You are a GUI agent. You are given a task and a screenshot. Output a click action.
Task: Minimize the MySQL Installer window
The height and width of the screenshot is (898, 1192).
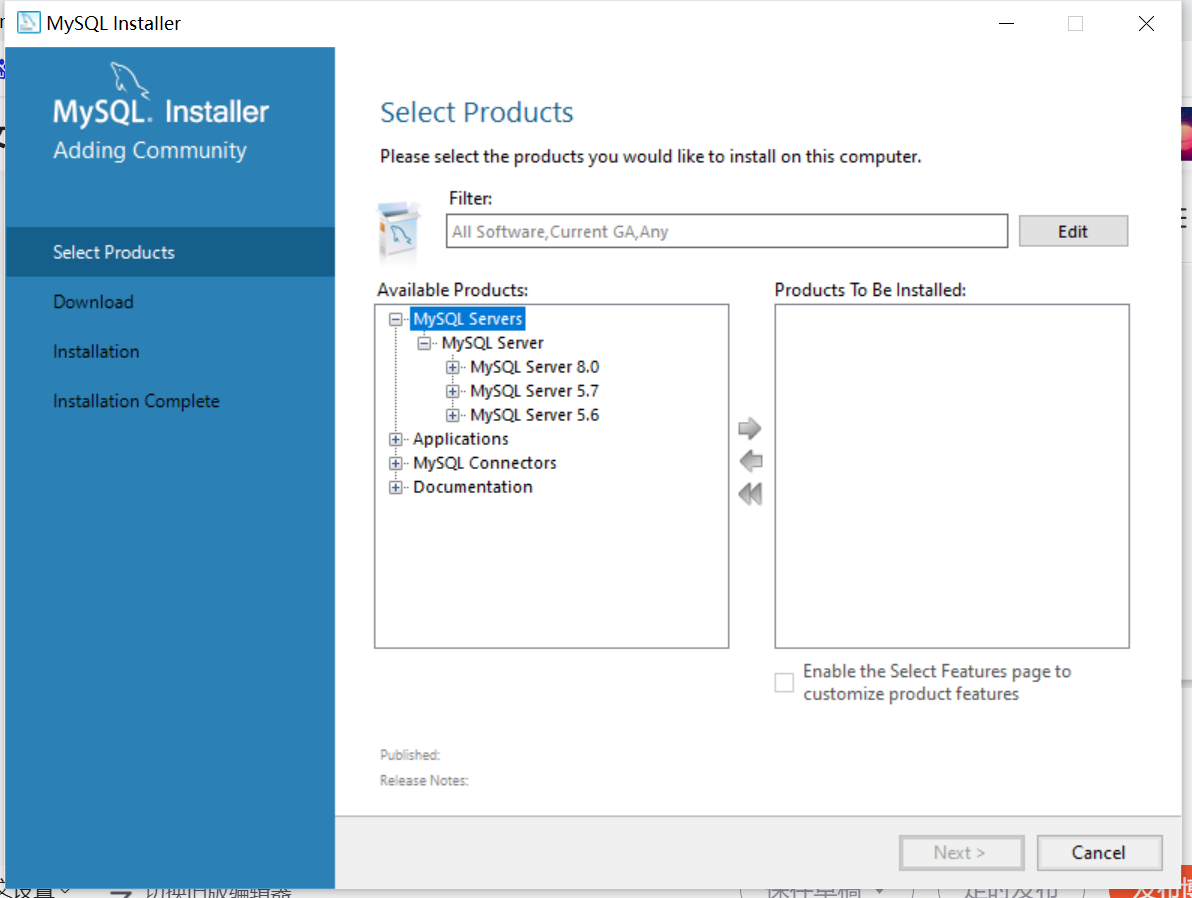[x=1006, y=24]
